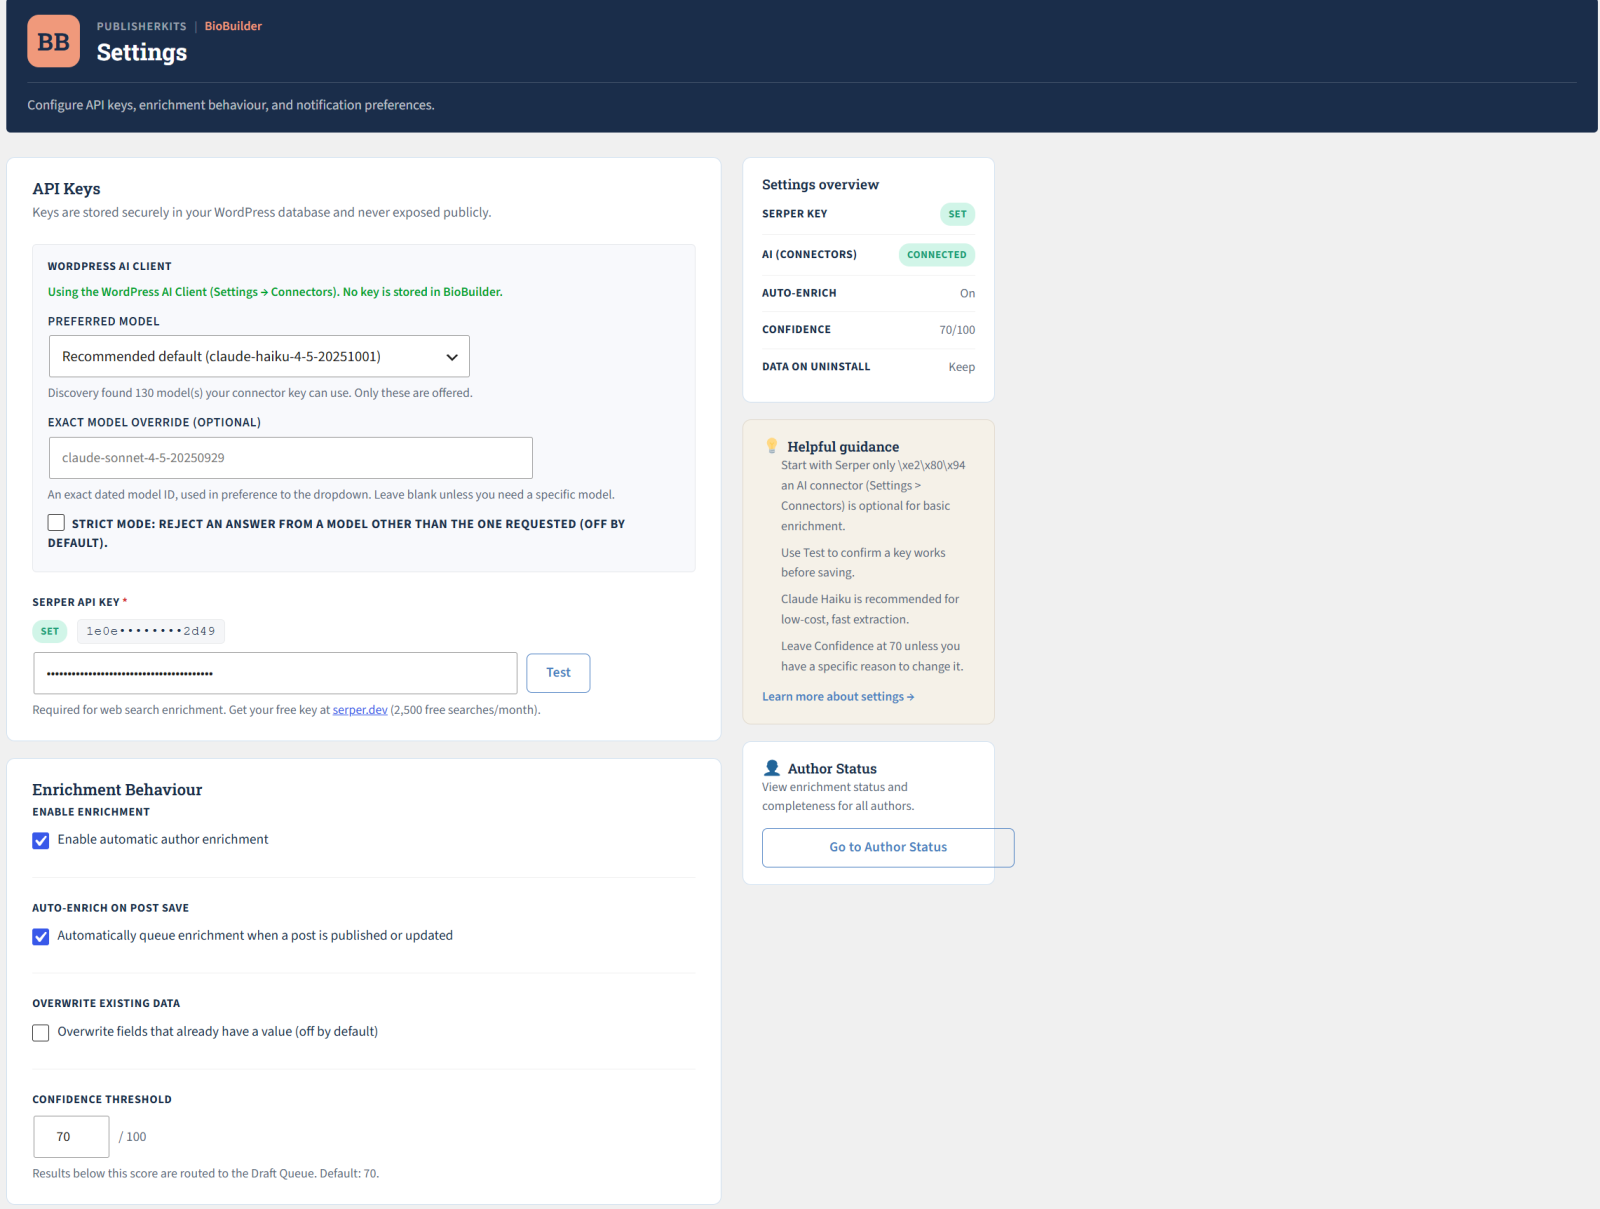Screen dimensions: 1600x1209
Task: Click the Leave Confidence at 70 tip
Action: tap(872, 656)
